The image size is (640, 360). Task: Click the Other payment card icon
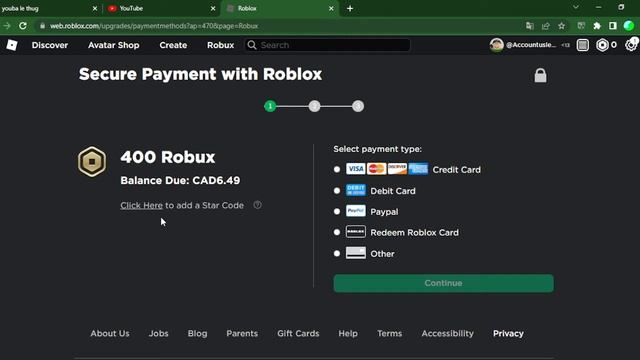(x=356, y=253)
